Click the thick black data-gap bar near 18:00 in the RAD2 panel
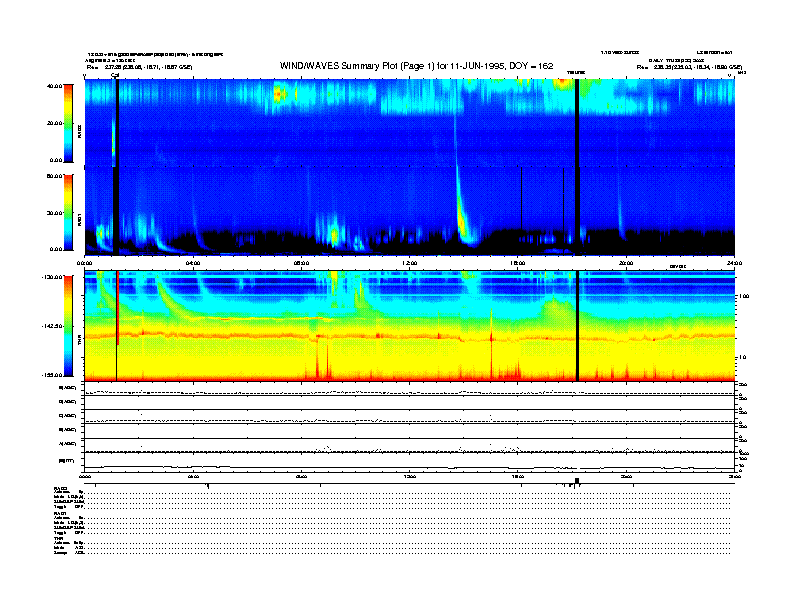This screenshot has width=792, height=612. (577, 123)
